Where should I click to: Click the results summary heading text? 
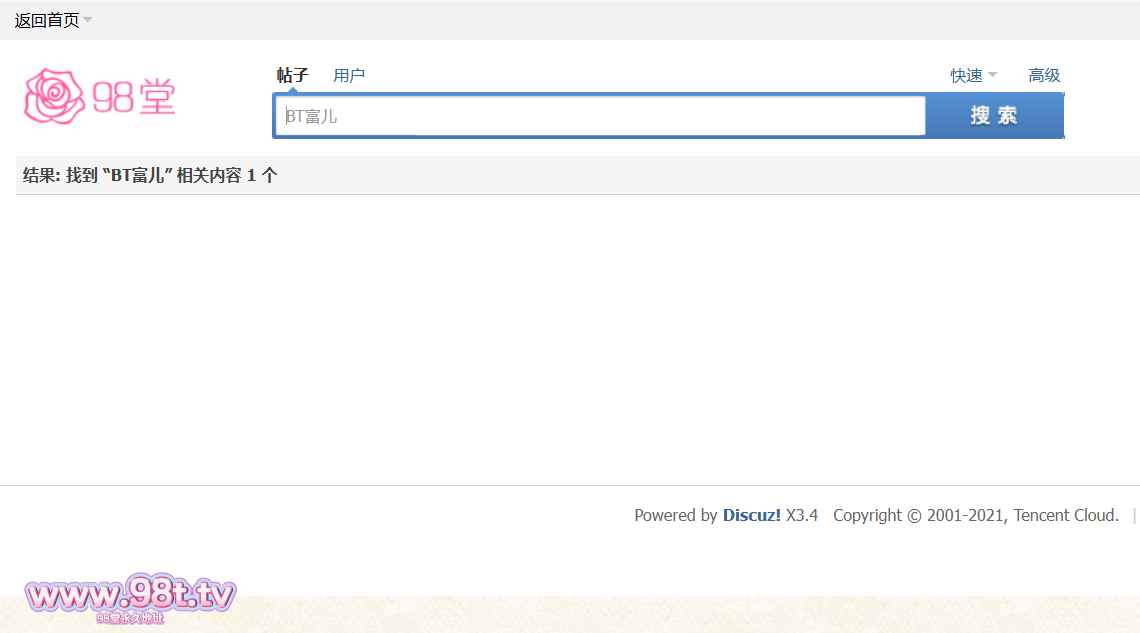click(x=150, y=175)
